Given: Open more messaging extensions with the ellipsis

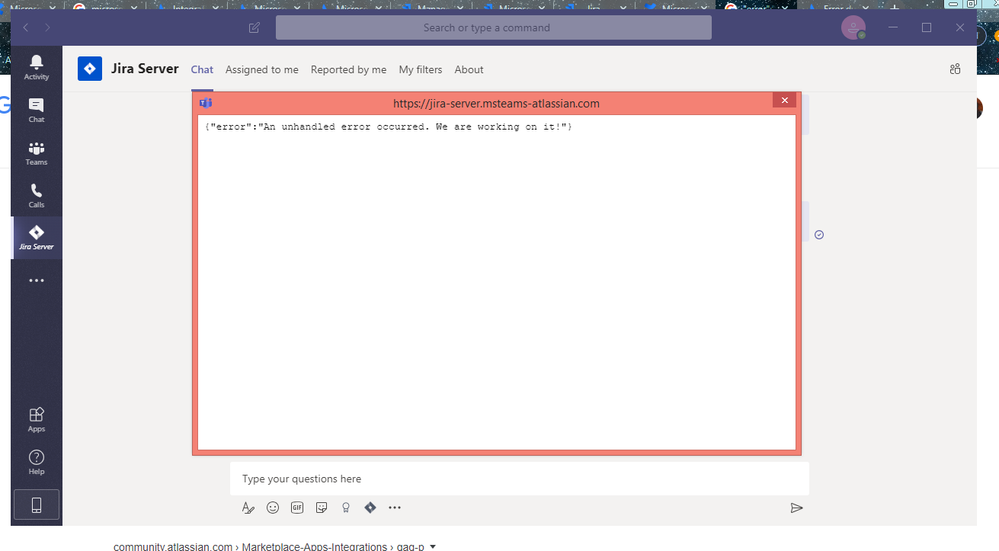Looking at the screenshot, I should [x=395, y=508].
